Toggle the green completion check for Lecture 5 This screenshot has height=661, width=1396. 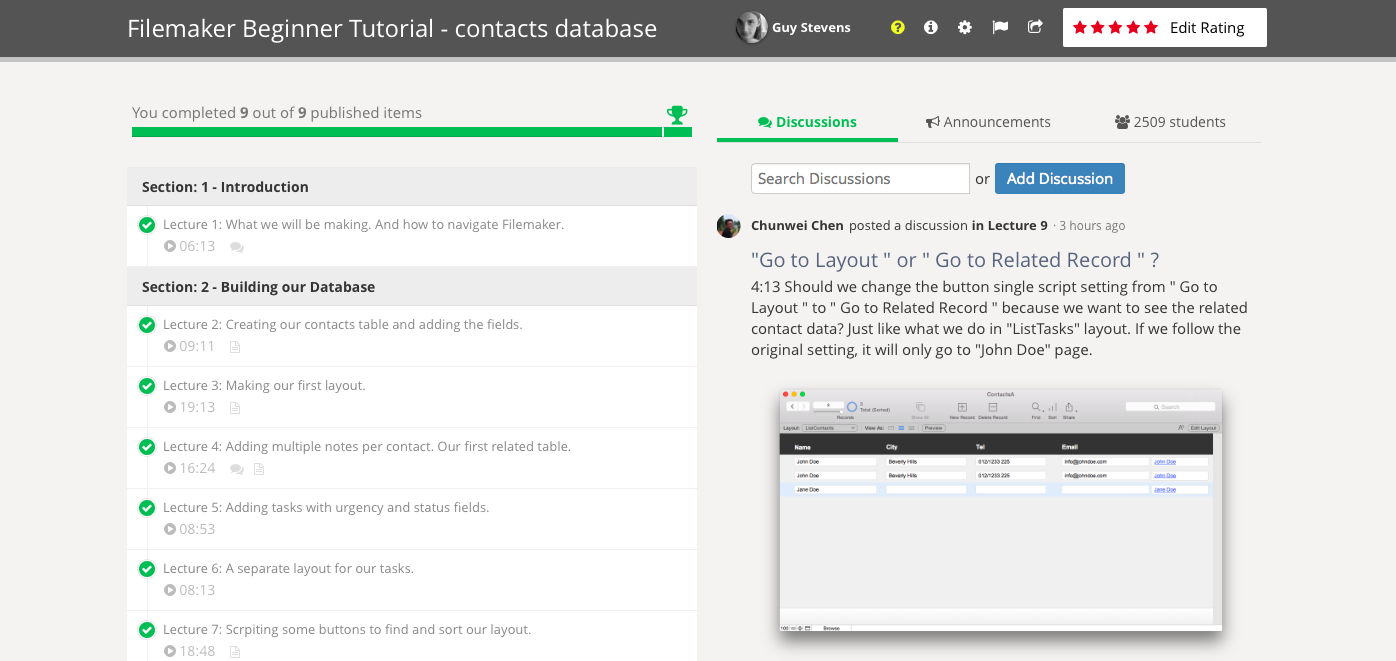pos(147,508)
